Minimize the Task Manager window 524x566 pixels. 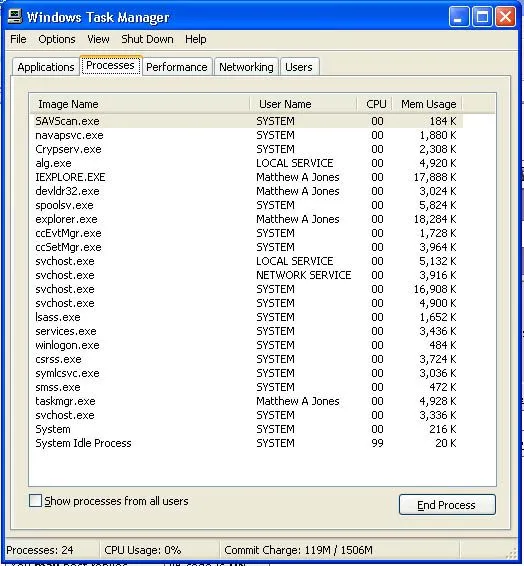(459, 17)
